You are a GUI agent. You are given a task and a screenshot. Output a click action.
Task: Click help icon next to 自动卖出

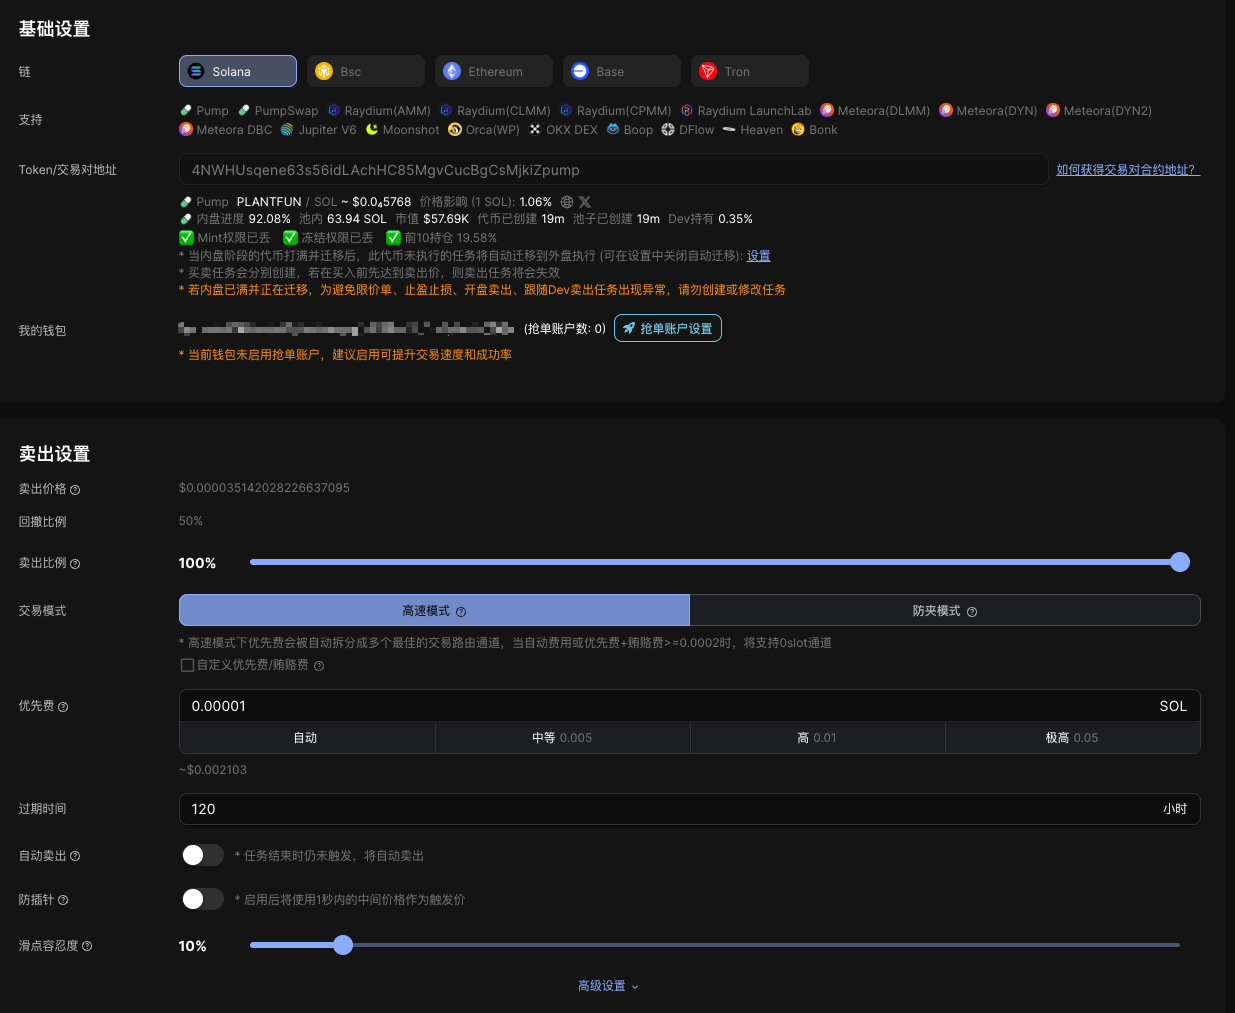[75, 856]
